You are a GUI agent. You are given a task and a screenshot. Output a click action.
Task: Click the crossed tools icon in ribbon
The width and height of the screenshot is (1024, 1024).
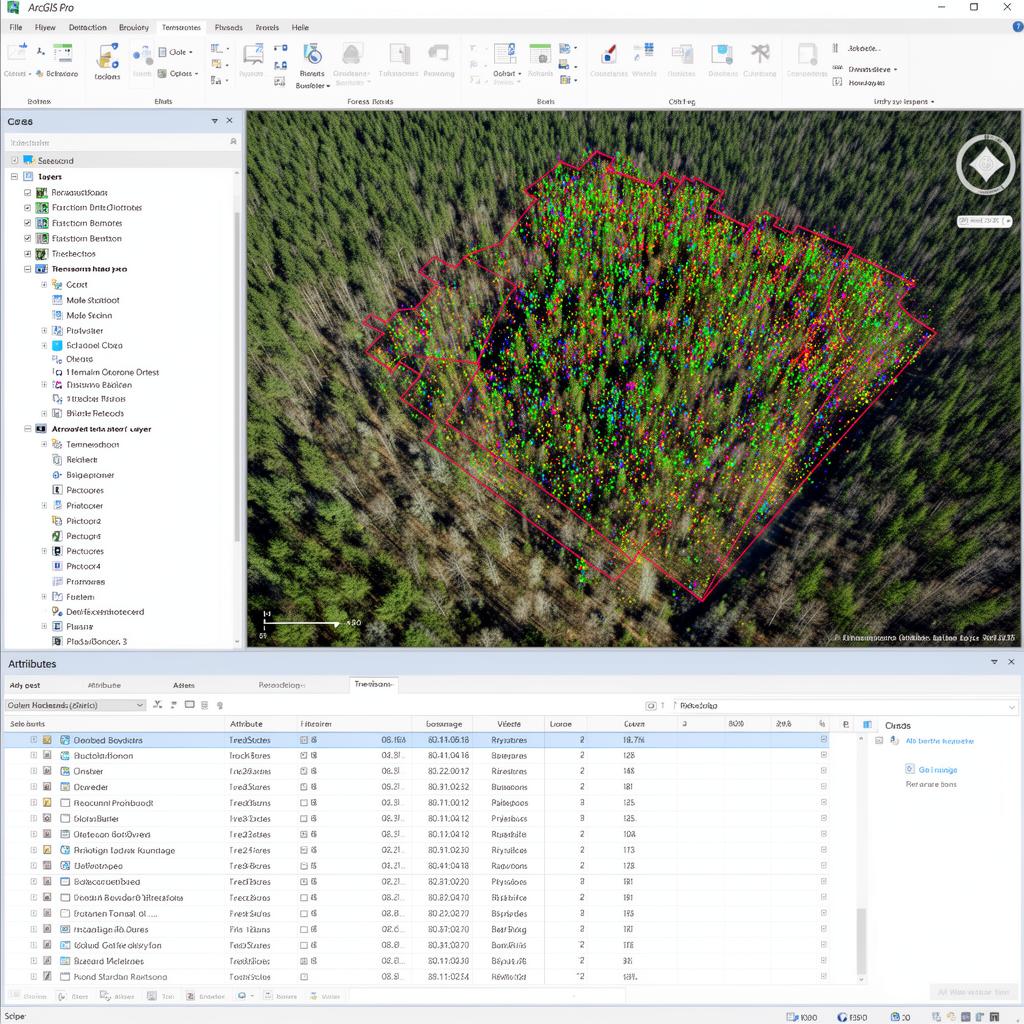(760, 54)
